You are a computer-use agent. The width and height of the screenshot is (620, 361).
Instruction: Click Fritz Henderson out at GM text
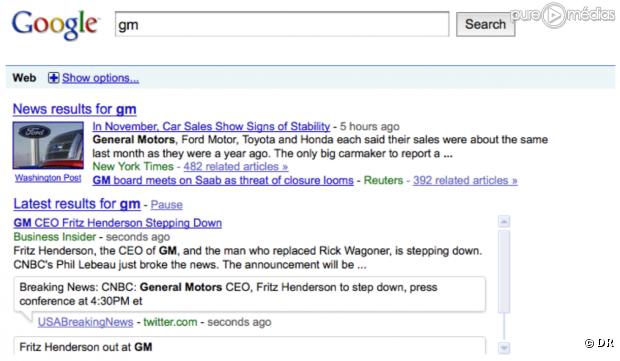(86, 347)
